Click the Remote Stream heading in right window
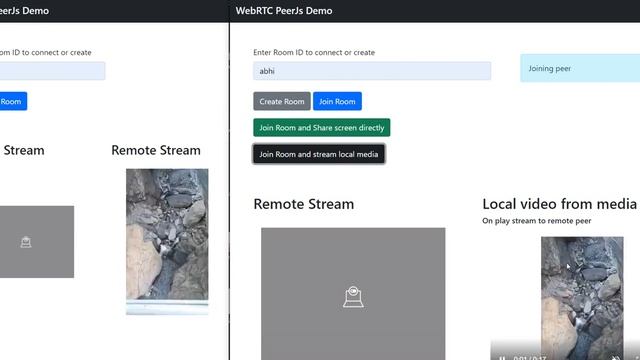The width and height of the screenshot is (640, 360). point(304,204)
